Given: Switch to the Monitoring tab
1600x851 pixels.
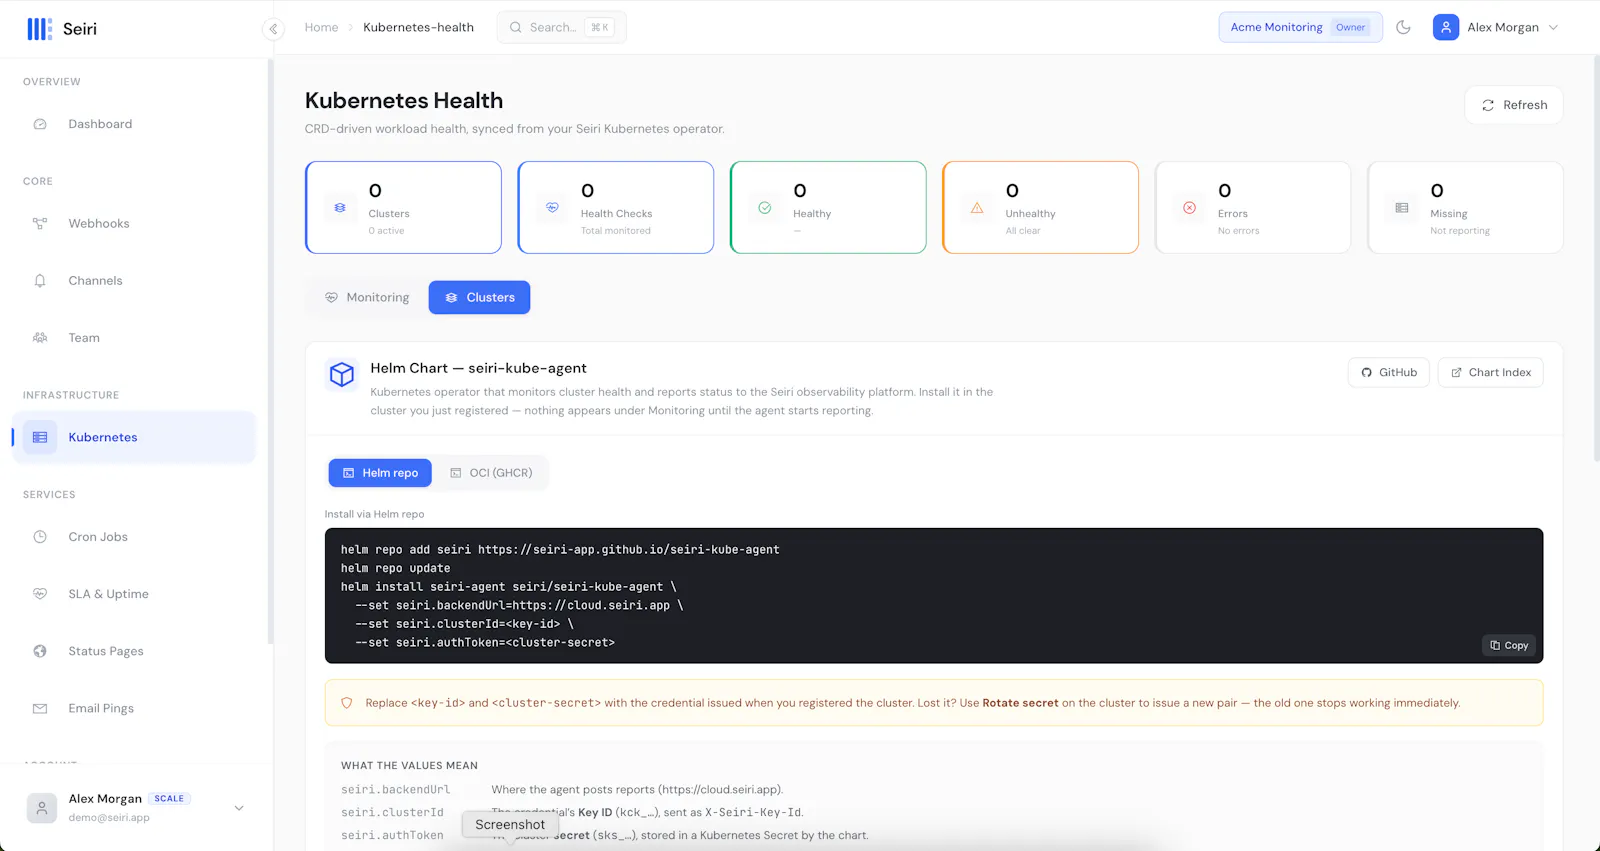Looking at the screenshot, I should pyautogui.click(x=367, y=298).
